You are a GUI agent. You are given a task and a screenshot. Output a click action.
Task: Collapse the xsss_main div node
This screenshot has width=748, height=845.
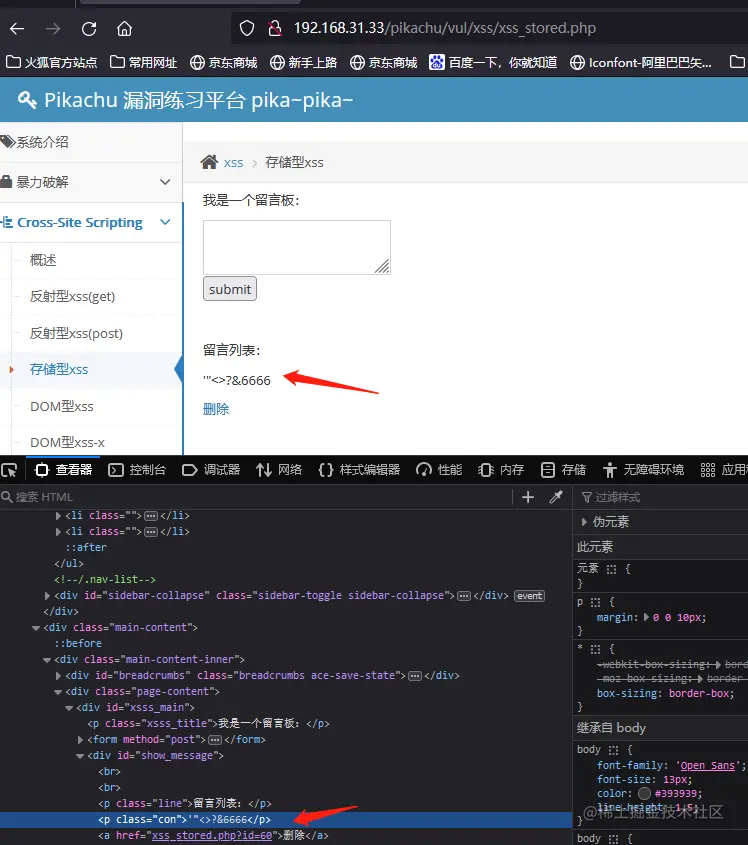[69, 708]
